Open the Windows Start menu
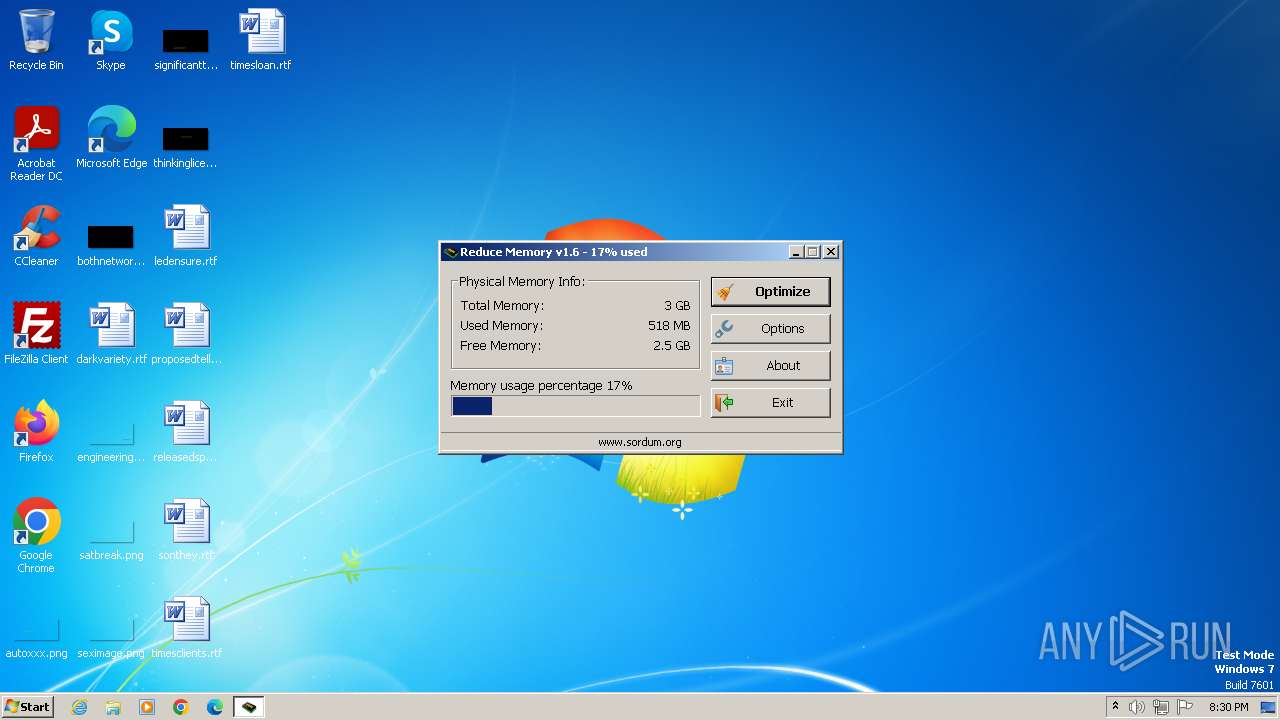The width and height of the screenshot is (1280, 720). [x=27, y=707]
